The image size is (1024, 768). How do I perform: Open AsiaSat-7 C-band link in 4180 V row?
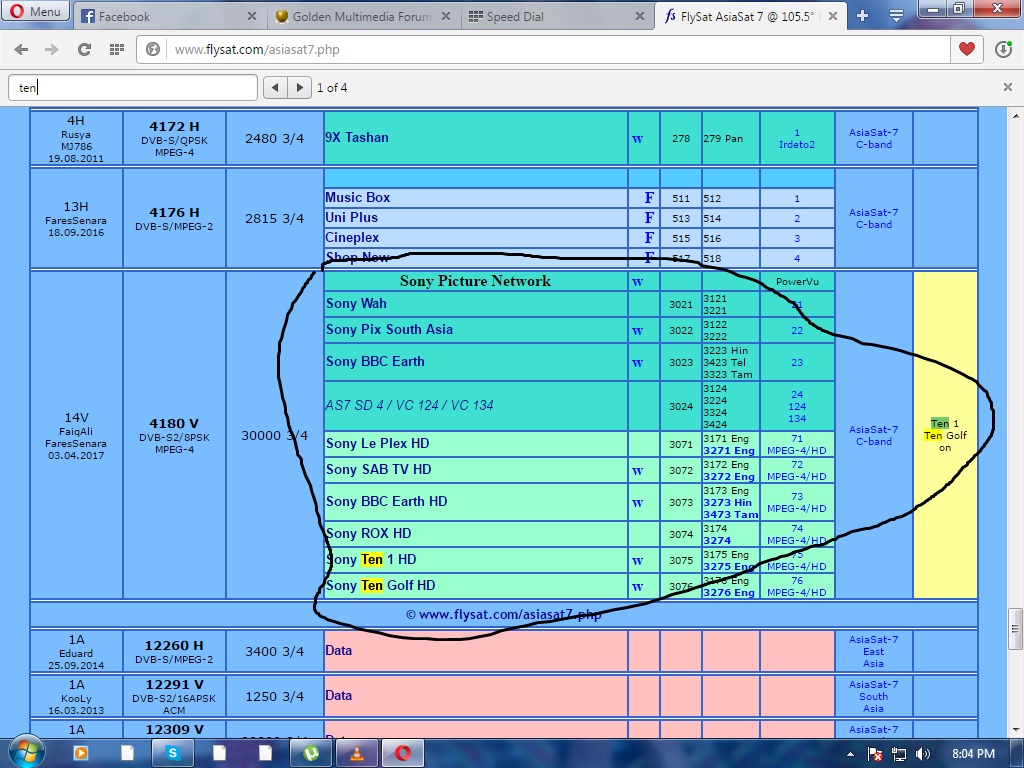tap(874, 436)
